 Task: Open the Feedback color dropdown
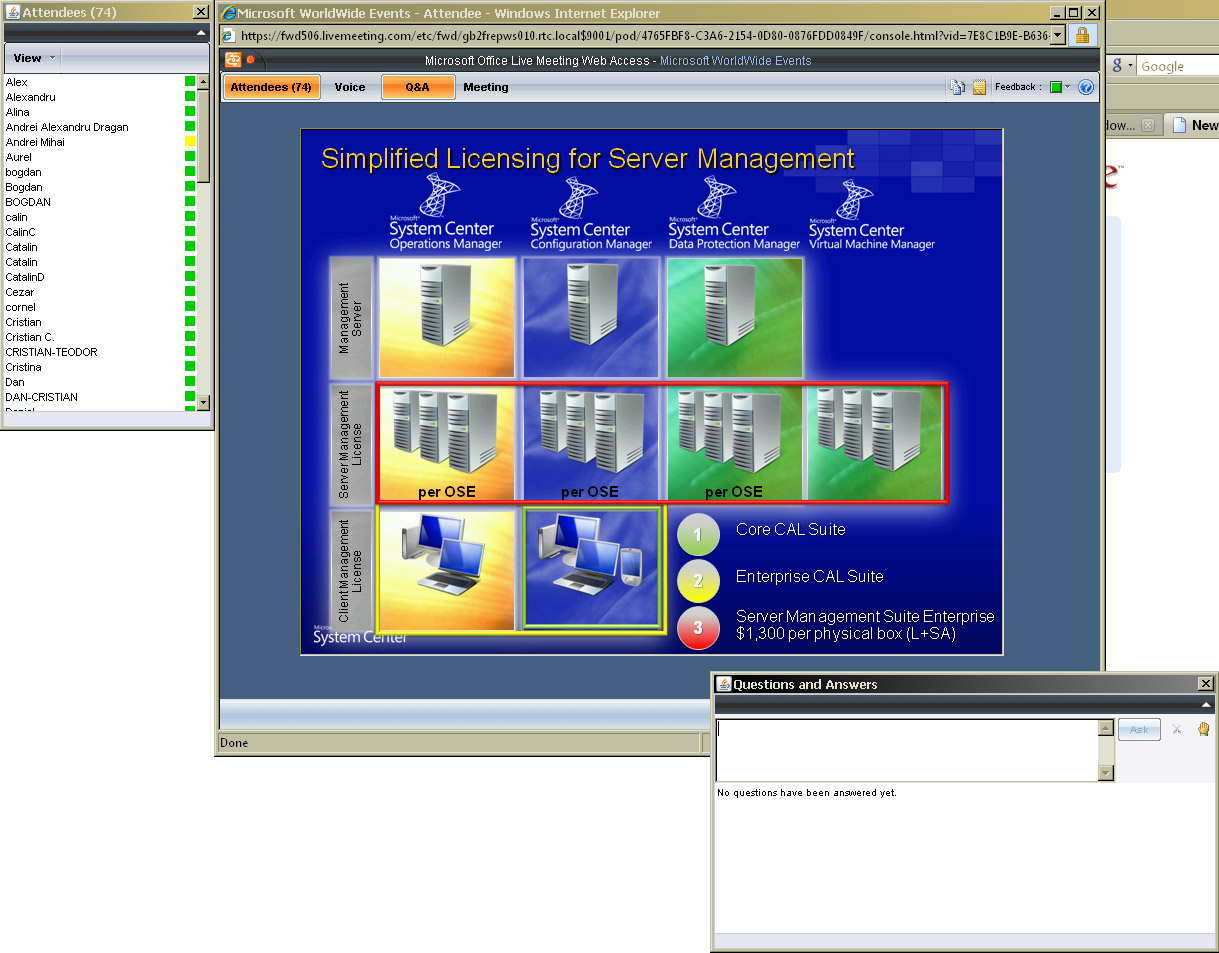[1059, 87]
